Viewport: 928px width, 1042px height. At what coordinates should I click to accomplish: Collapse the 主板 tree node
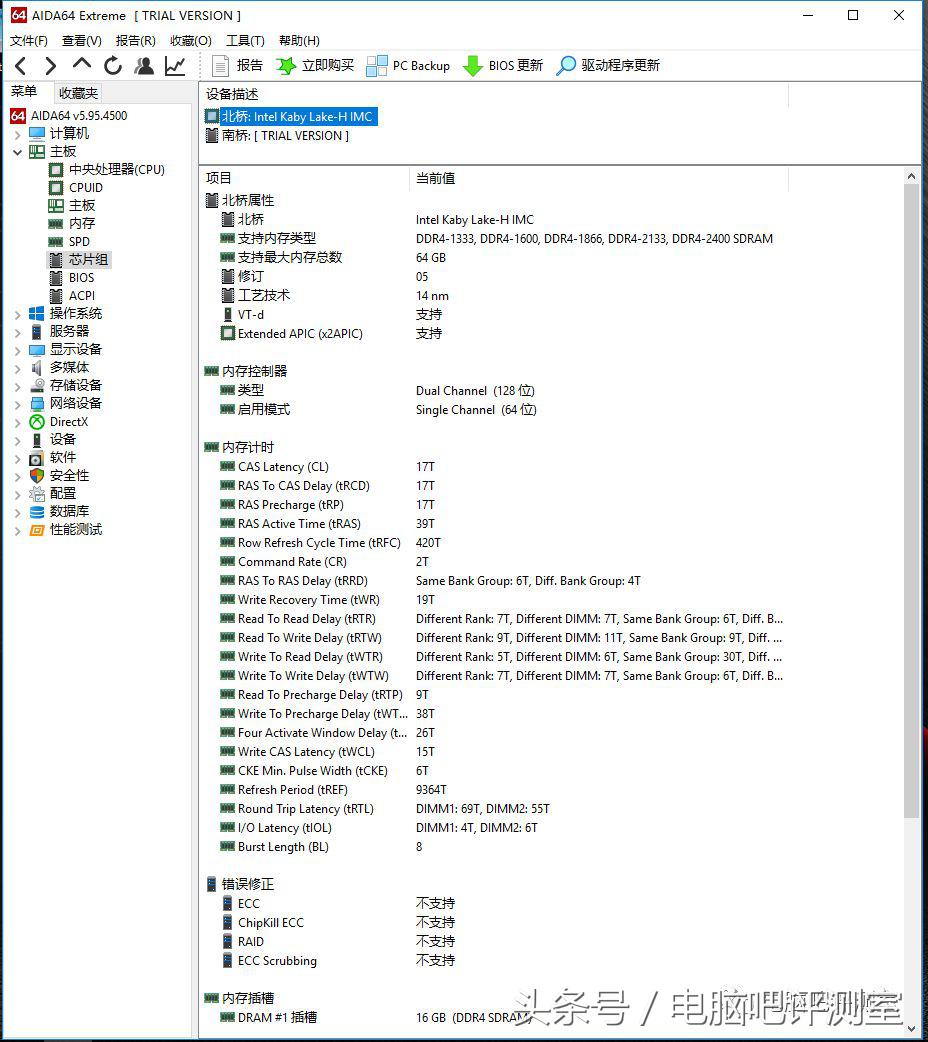[x=17, y=152]
